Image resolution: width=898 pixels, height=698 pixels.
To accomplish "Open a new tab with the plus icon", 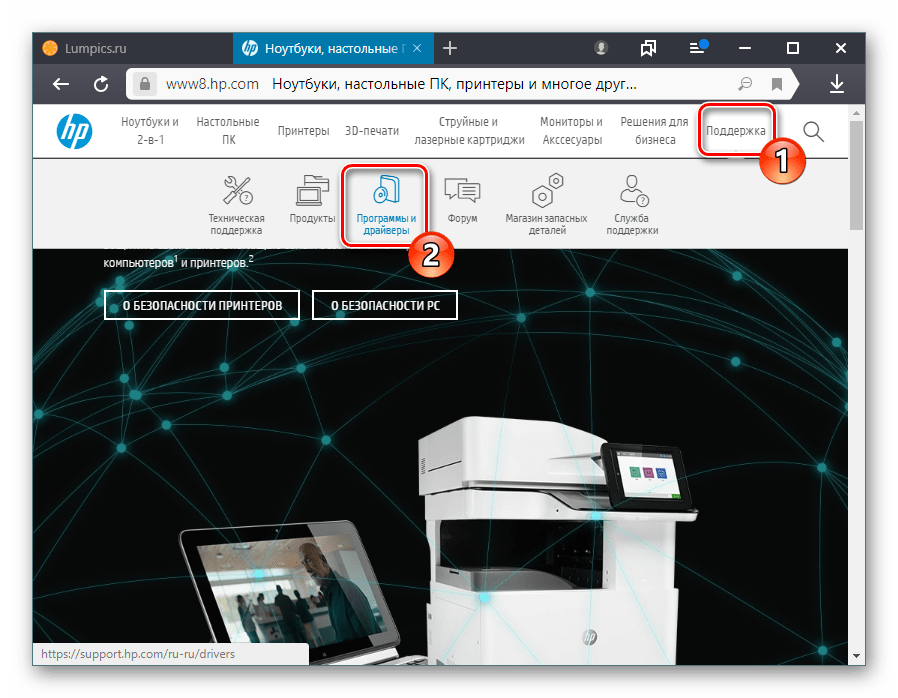I will coord(450,48).
